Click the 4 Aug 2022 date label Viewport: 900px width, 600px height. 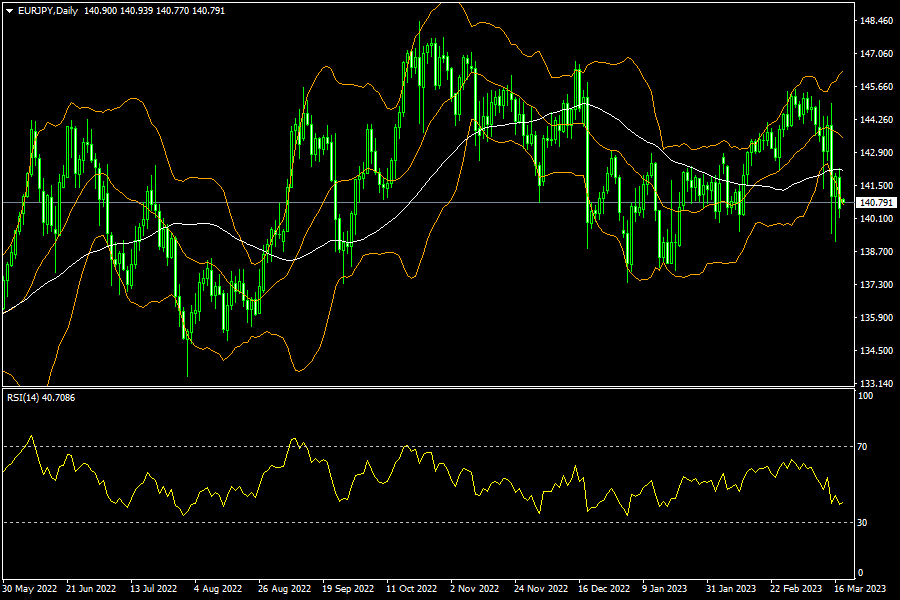click(x=218, y=589)
